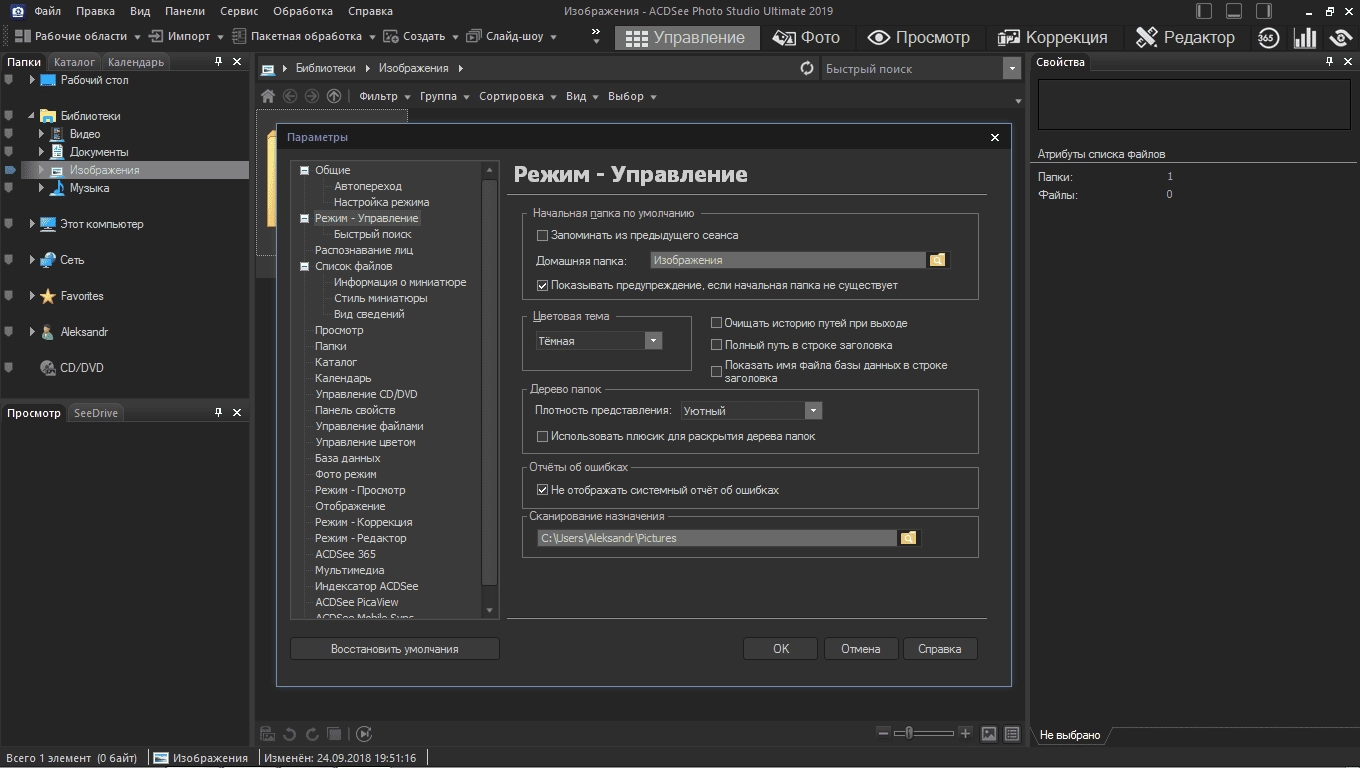The width and height of the screenshot is (1360, 768).
Task: Click the ACDSee app logo in title bar
Action: pyautogui.click(x=17, y=11)
